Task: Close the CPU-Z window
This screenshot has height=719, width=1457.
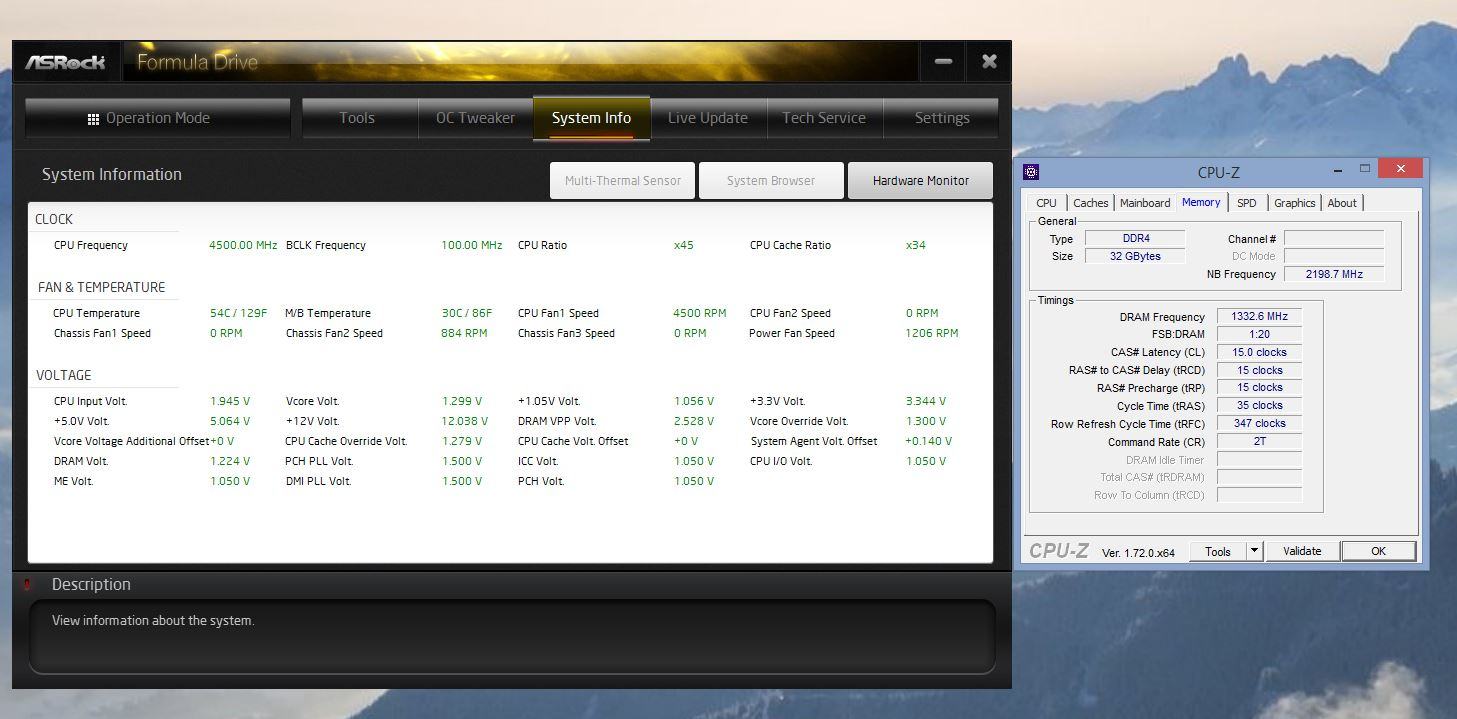Action: (x=1401, y=169)
